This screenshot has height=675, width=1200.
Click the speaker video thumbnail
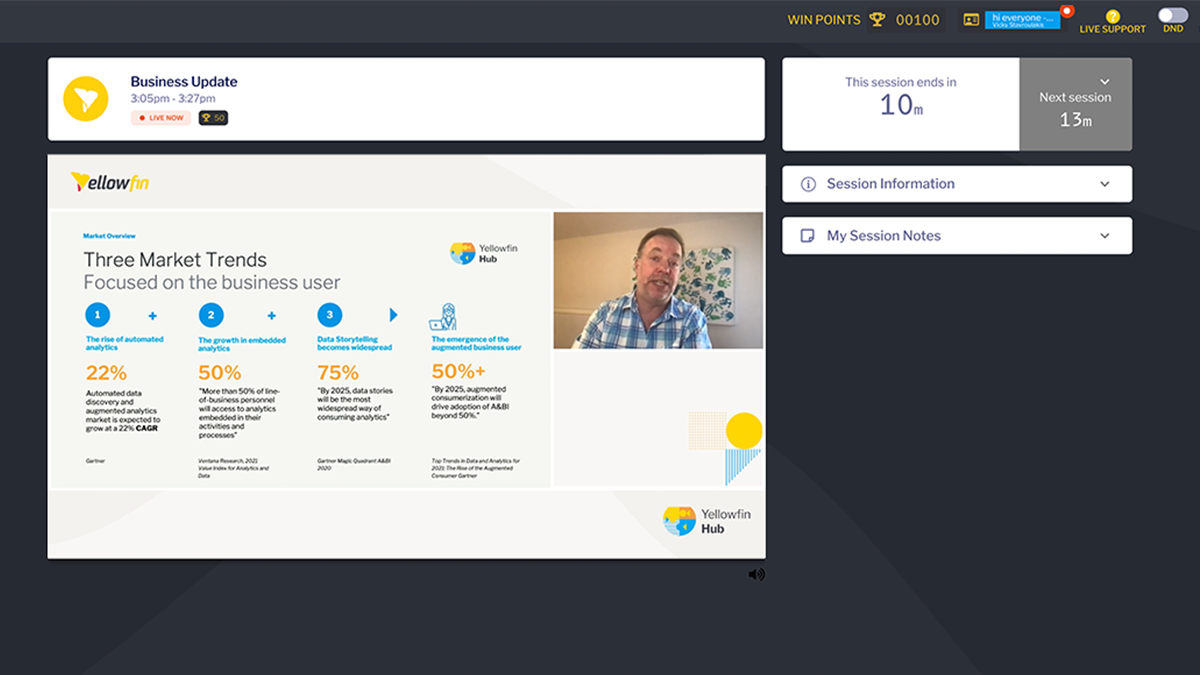click(x=658, y=281)
